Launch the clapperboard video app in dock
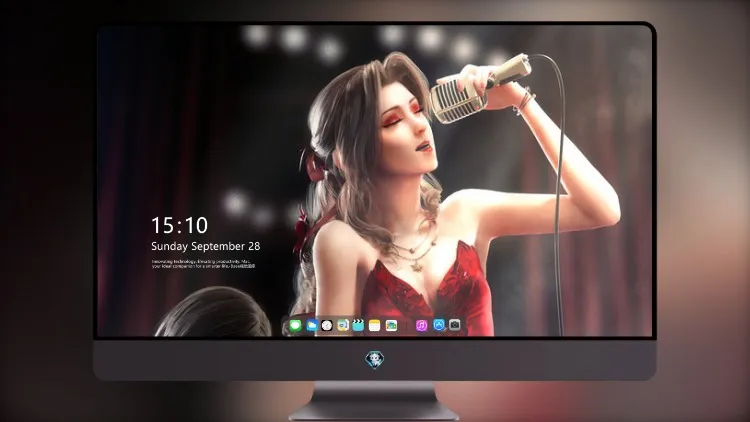The width and height of the screenshot is (750, 422). tap(358, 326)
